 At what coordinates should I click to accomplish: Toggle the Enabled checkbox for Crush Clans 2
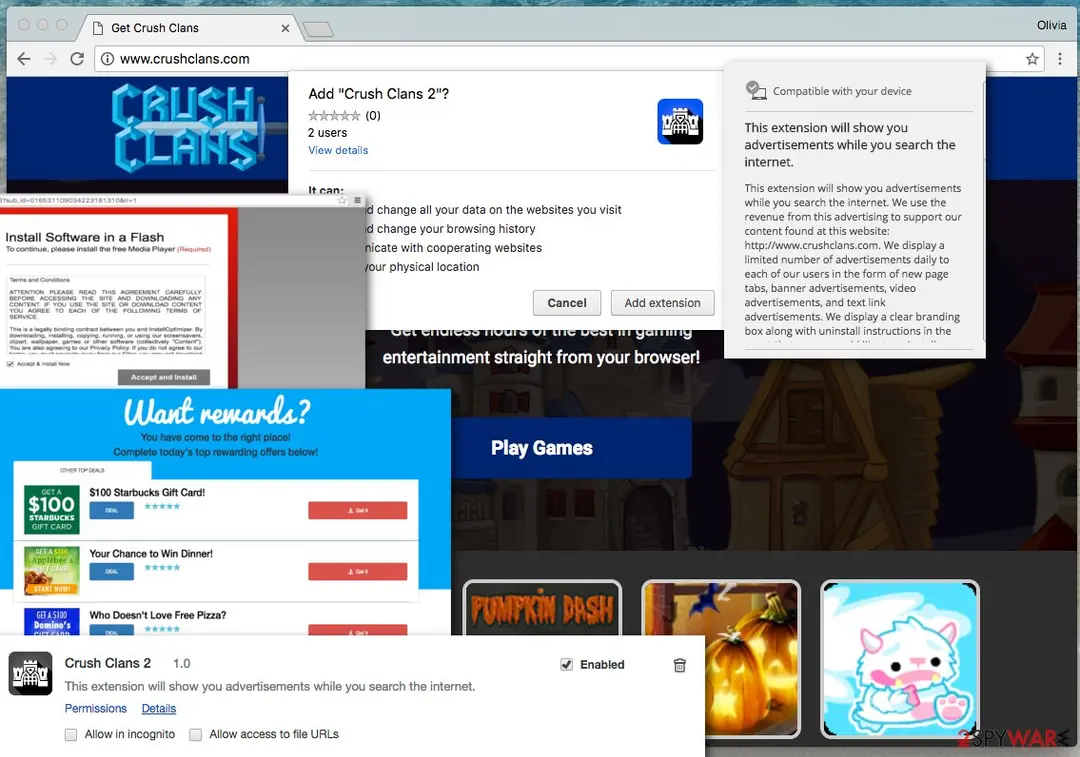566,665
